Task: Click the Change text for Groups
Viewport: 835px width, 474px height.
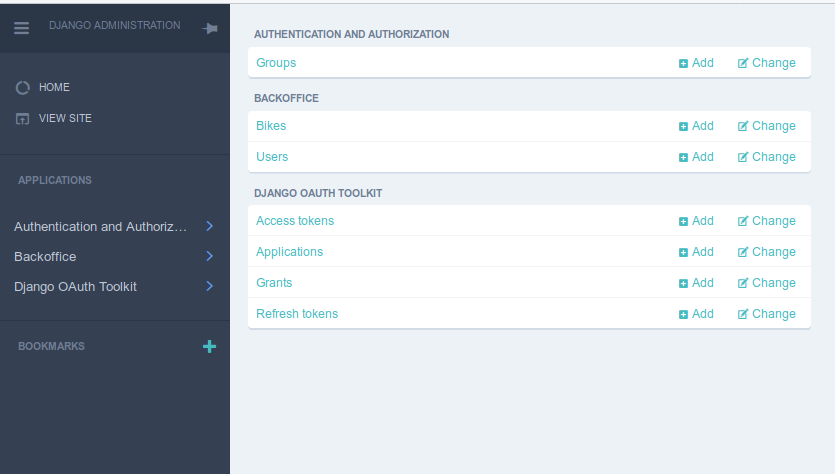Action: pos(774,63)
